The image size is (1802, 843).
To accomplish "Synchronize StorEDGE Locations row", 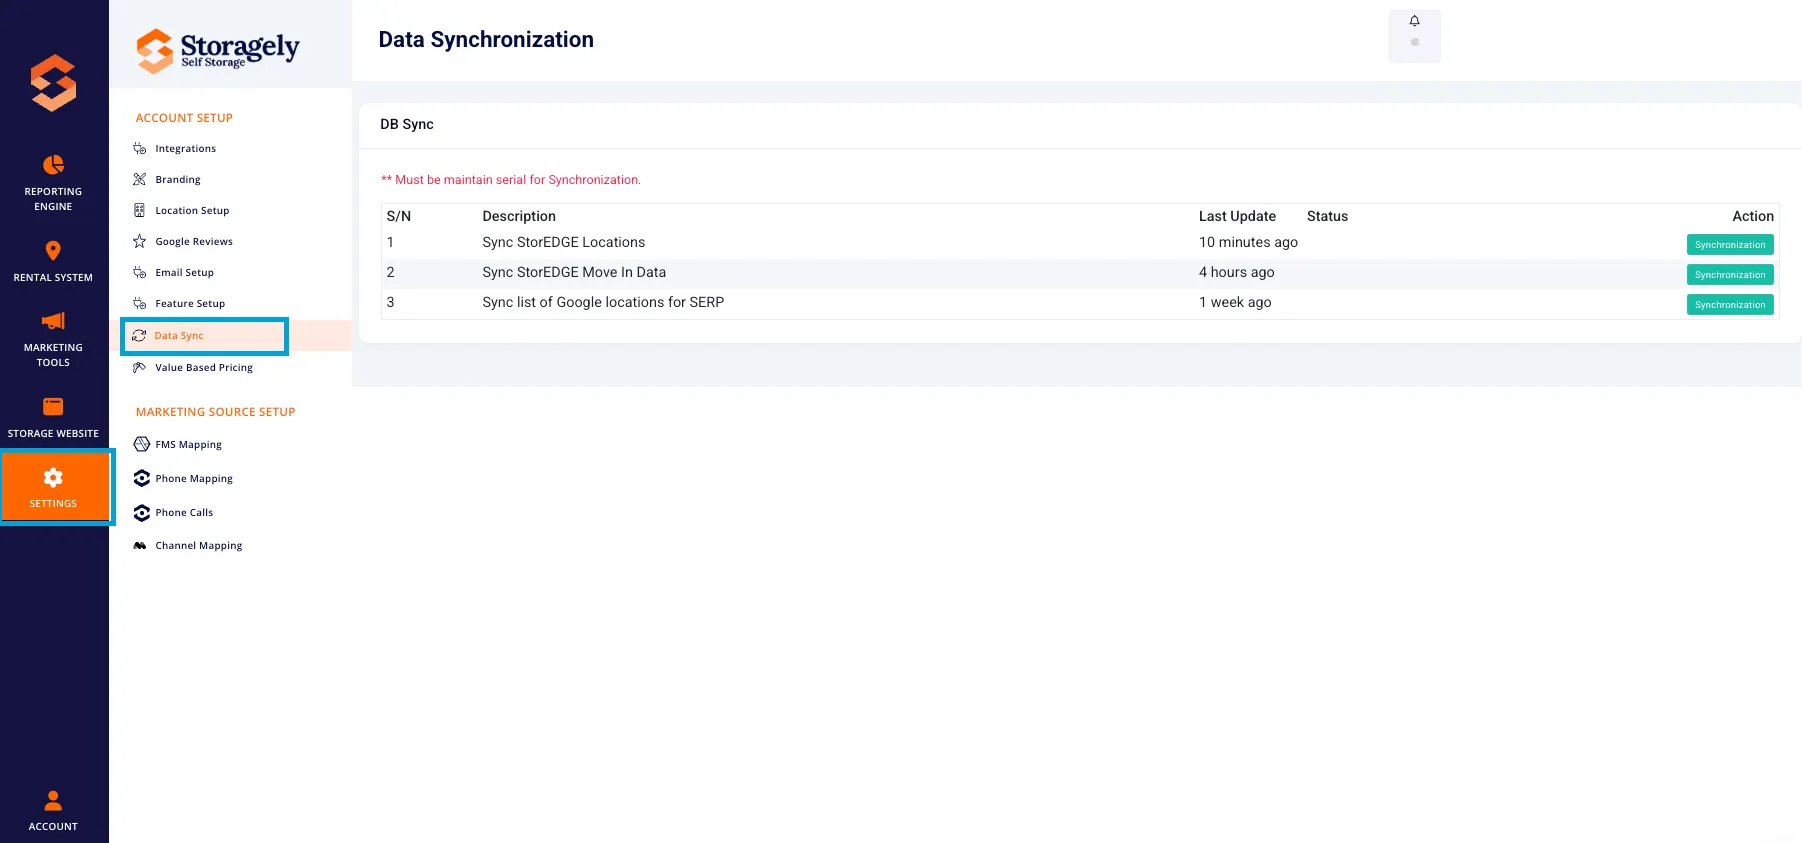I will coord(1730,245).
